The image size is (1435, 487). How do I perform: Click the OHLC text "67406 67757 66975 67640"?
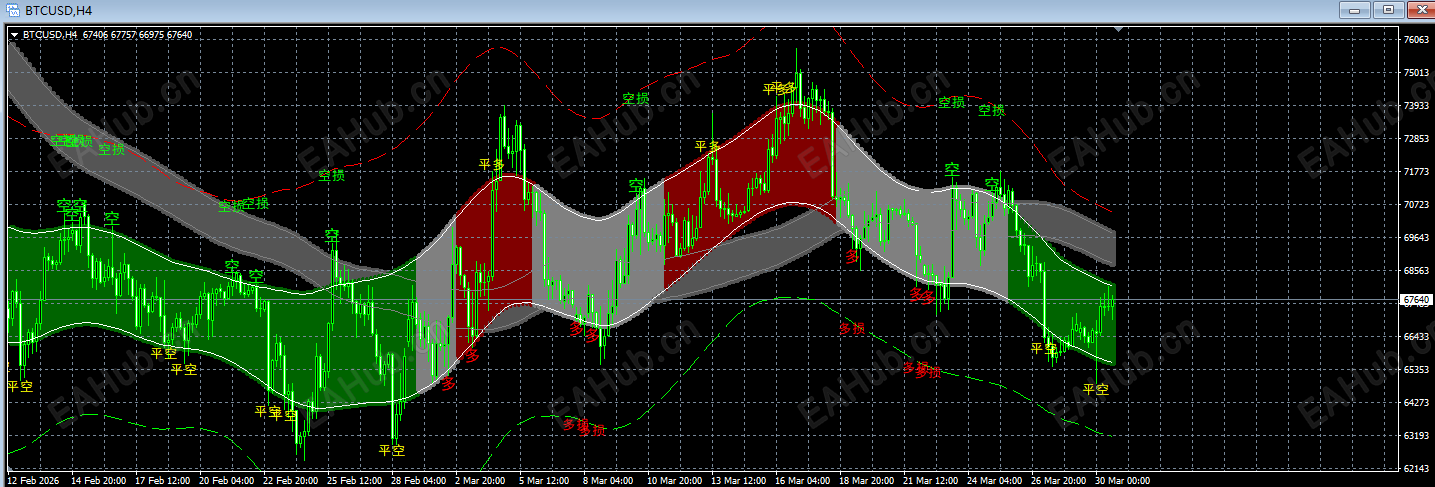click(138, 35)
